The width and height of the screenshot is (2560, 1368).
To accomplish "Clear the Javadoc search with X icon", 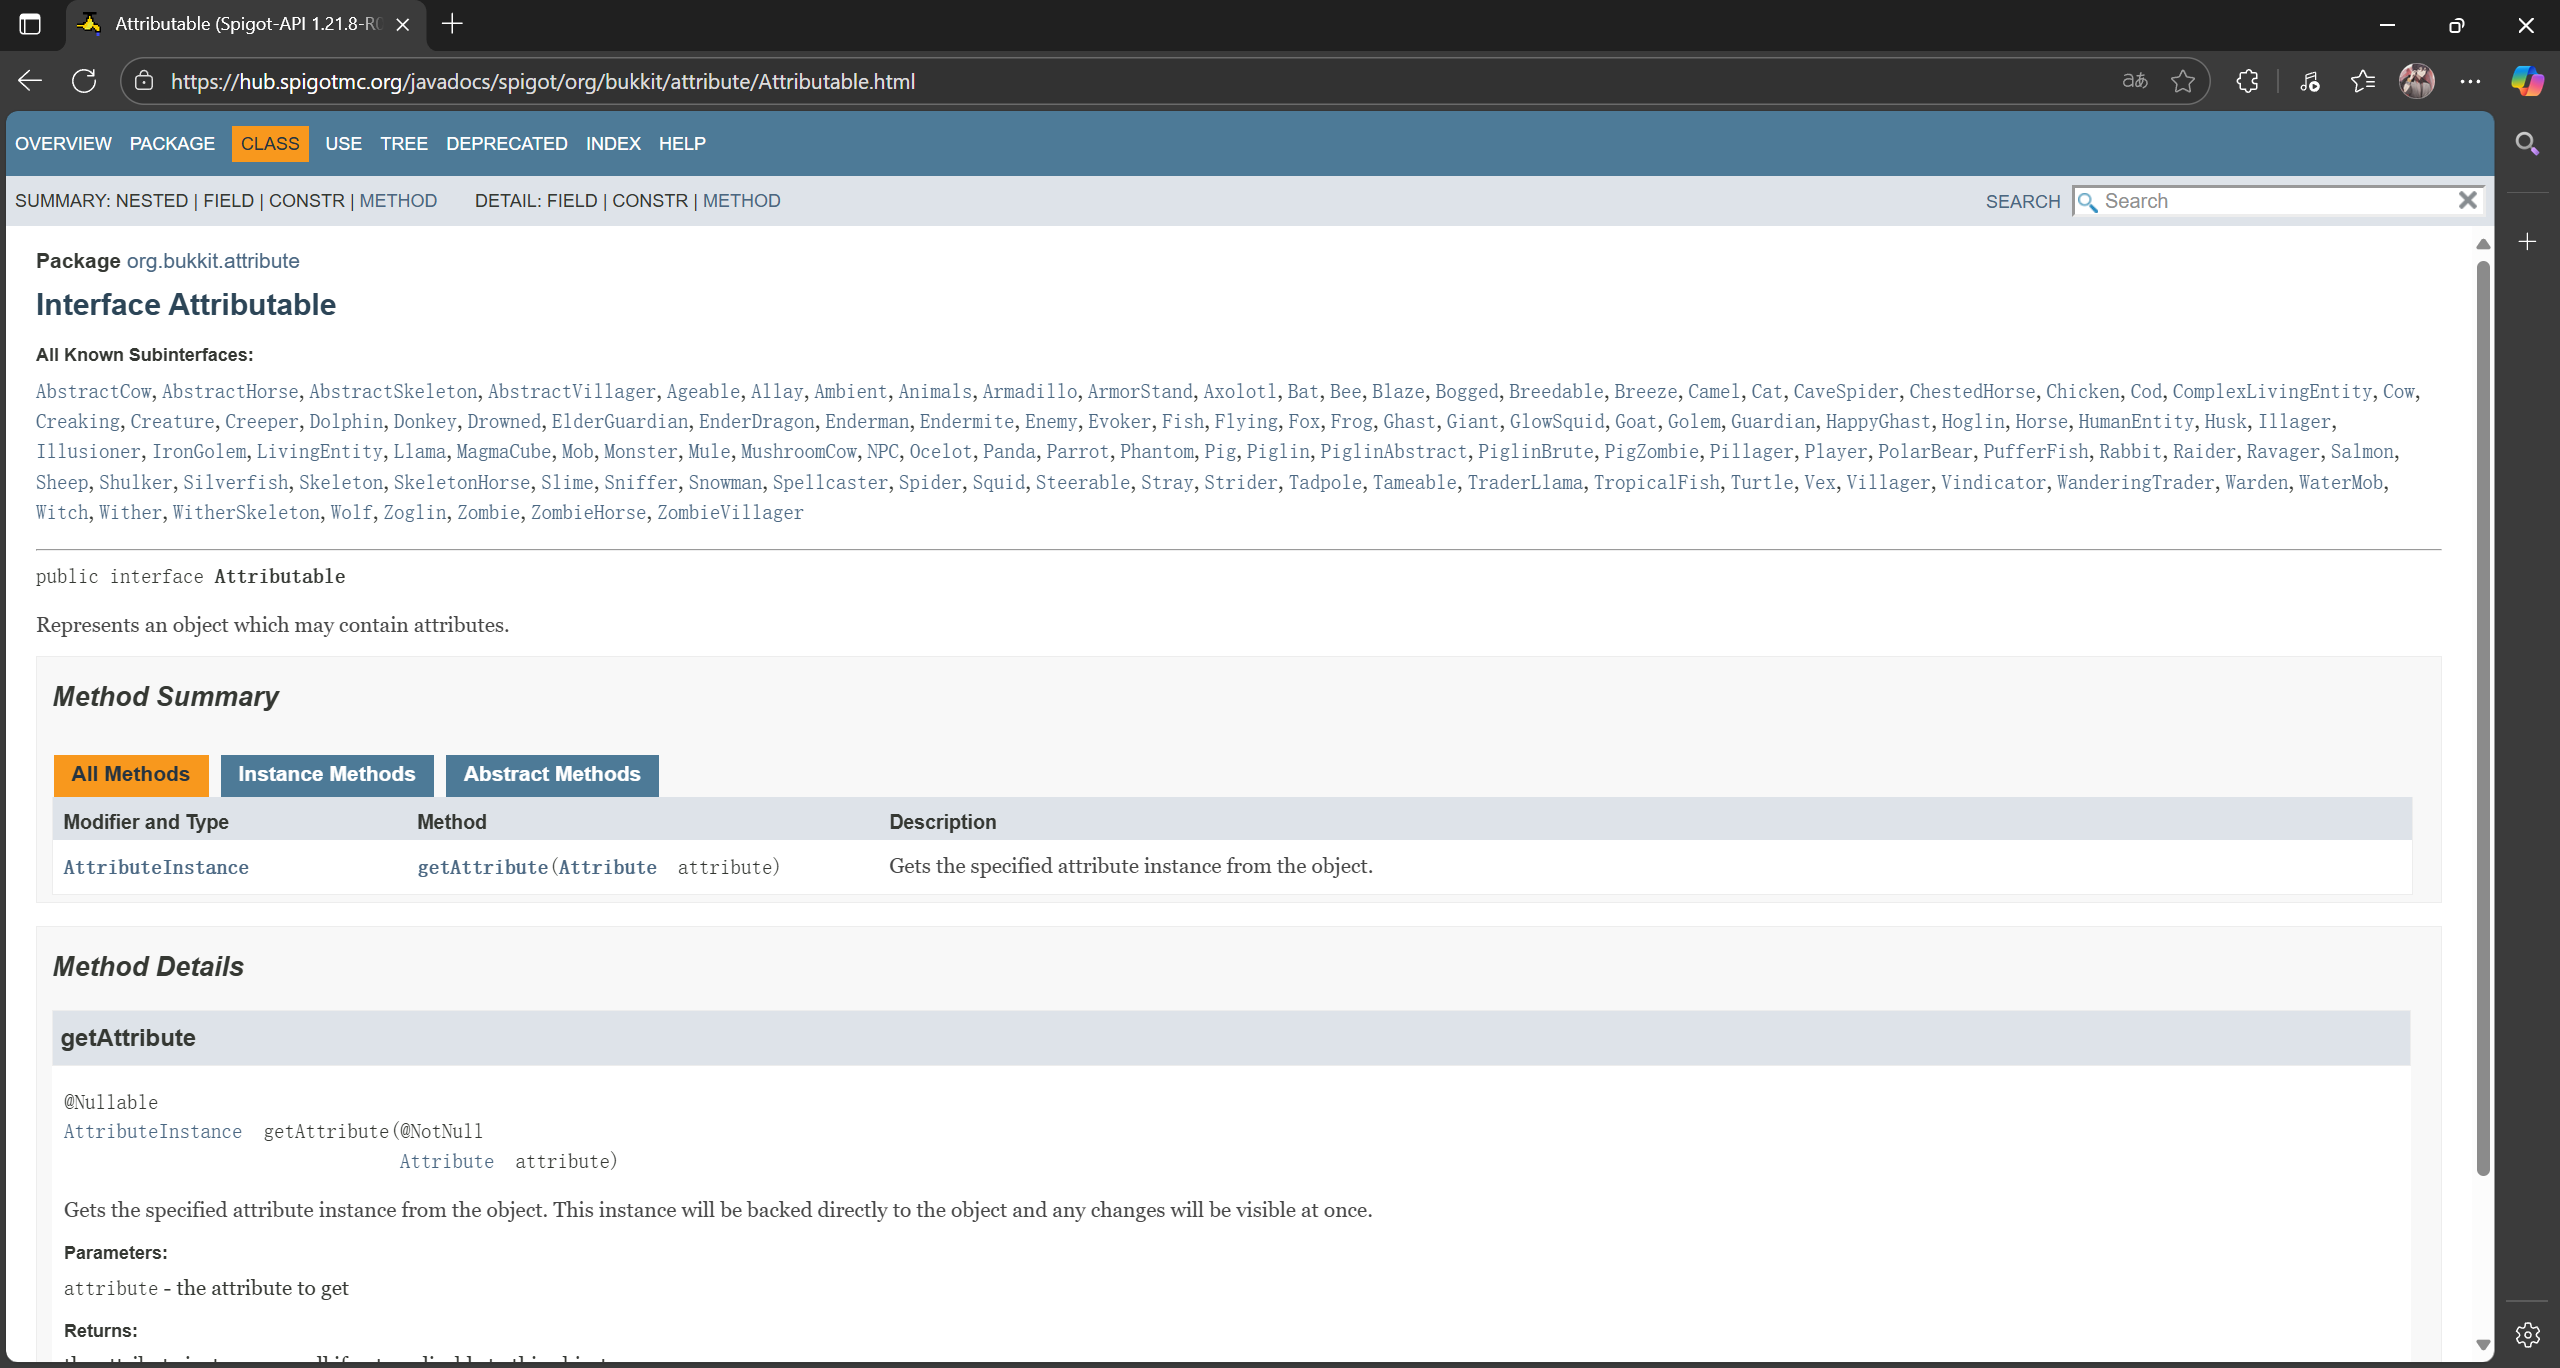I will tap(2467, 201).
